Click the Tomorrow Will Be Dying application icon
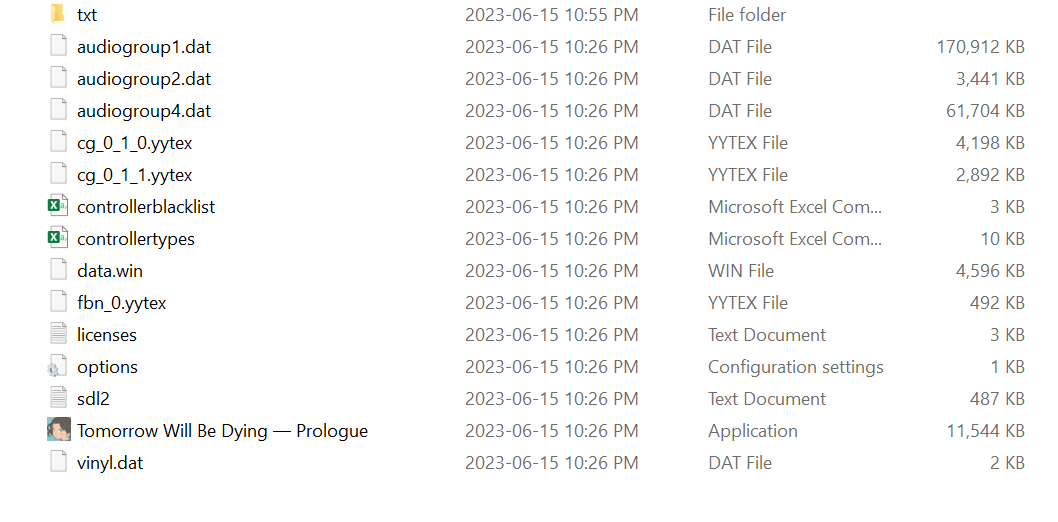1058x522 pixels. click(x=58, y=430)
